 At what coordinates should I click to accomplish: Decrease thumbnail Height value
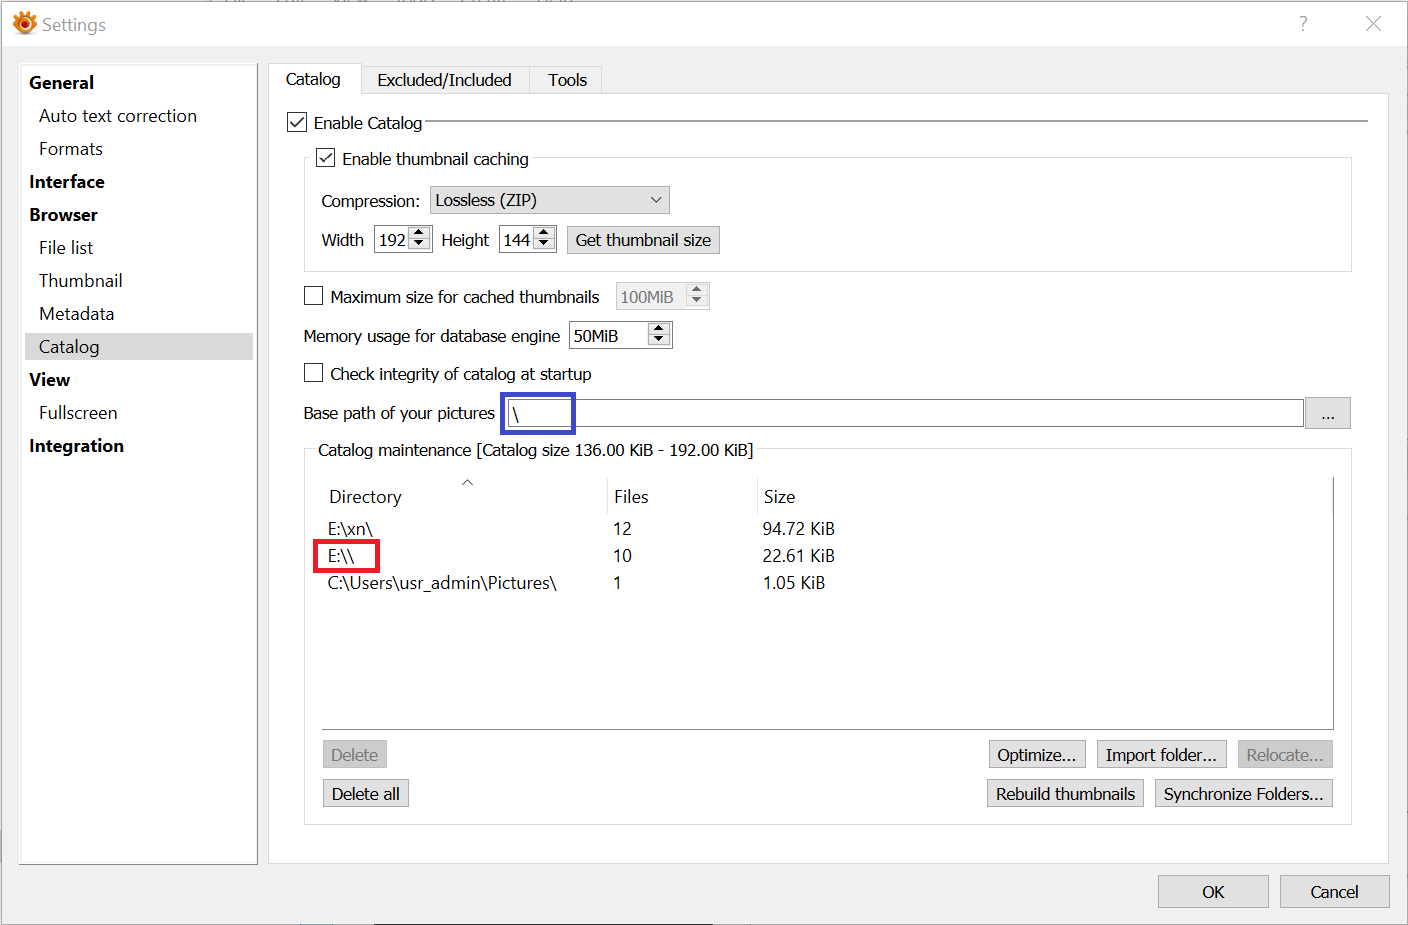click(x=544, y=245)
